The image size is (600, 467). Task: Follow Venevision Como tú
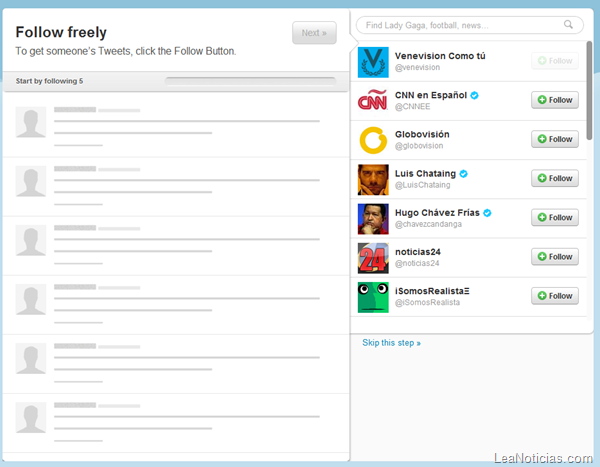[x=555, y=61]
